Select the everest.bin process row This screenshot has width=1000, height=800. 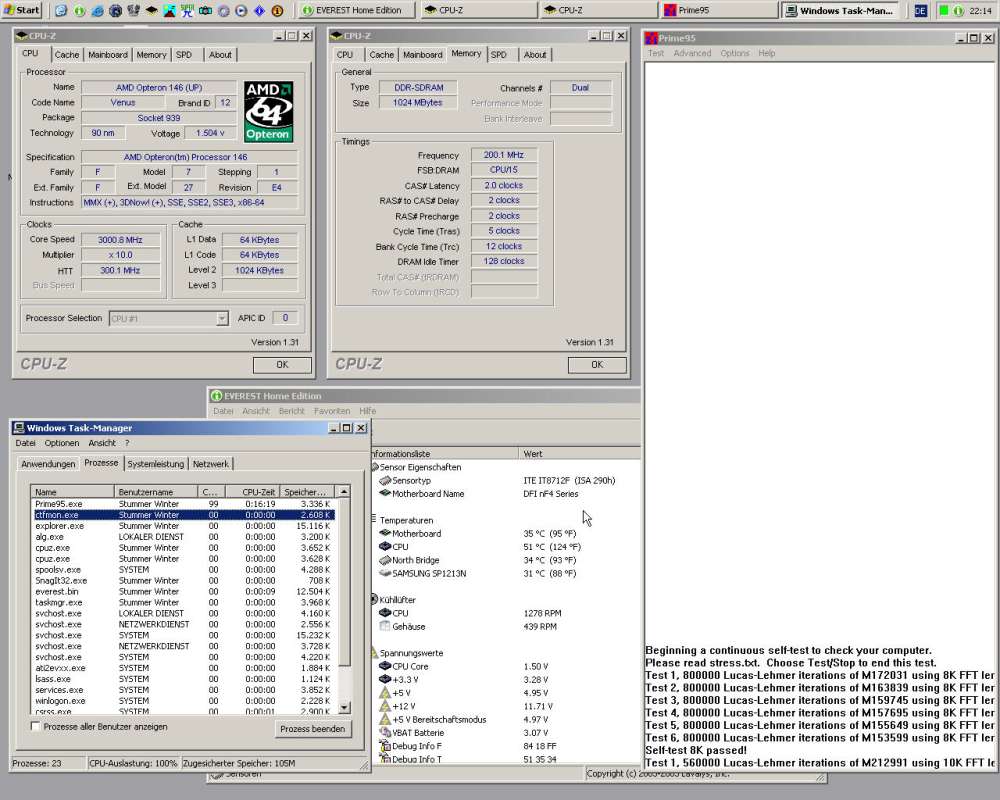pyautogui.click(x=184, y=591)
